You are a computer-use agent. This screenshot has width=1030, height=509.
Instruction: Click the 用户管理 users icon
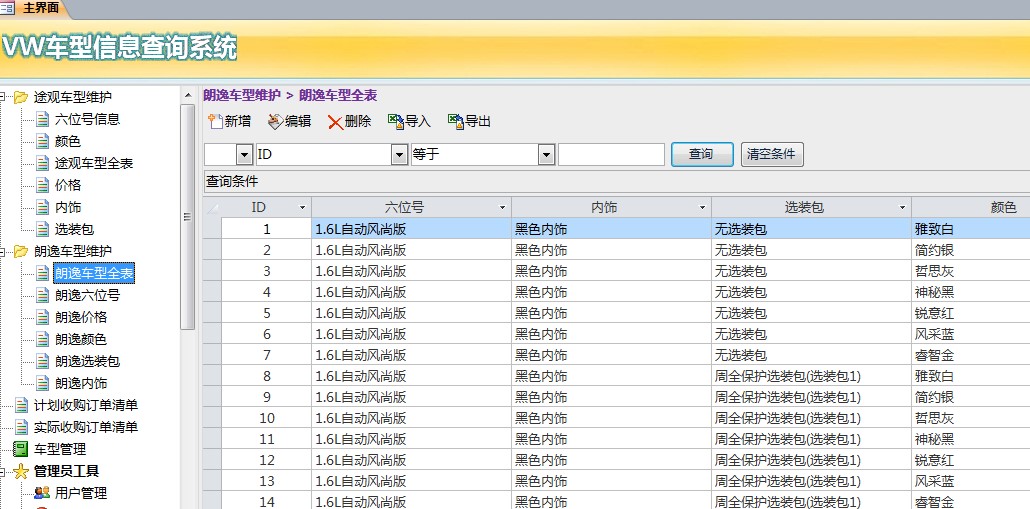click(42, 493)
